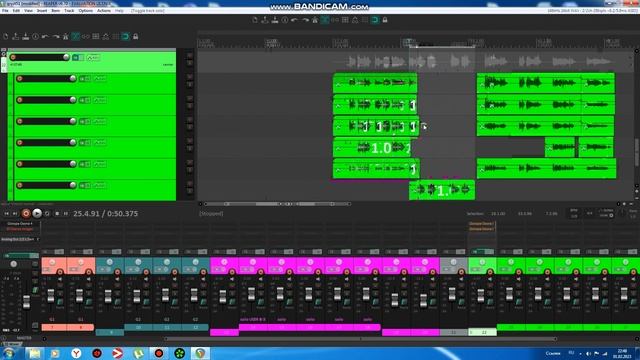Screen dimensions: 640x360
Task: Open Yandex browser taskbar icon
Action: 76,353
